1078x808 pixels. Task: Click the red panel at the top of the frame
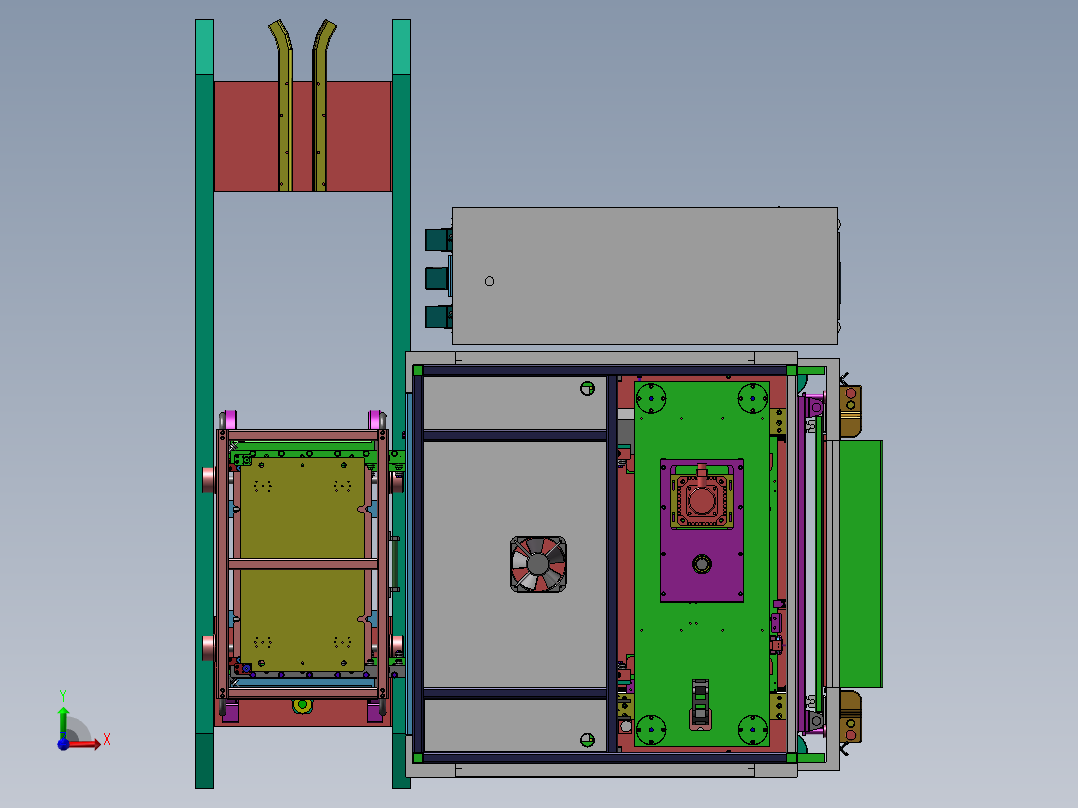click(x=302, y=136)
